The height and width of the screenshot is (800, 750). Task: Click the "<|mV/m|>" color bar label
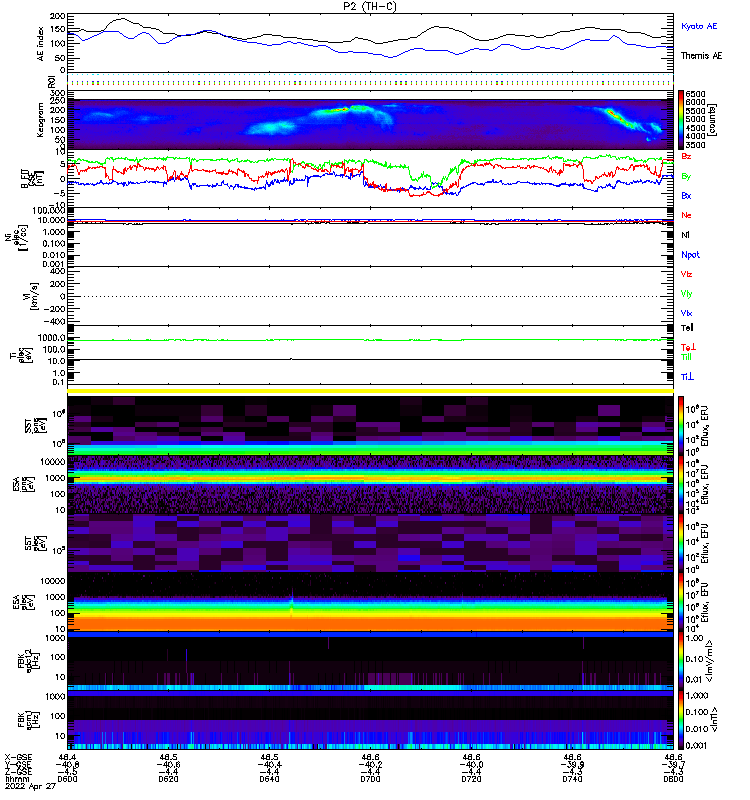tap(710, 661)
